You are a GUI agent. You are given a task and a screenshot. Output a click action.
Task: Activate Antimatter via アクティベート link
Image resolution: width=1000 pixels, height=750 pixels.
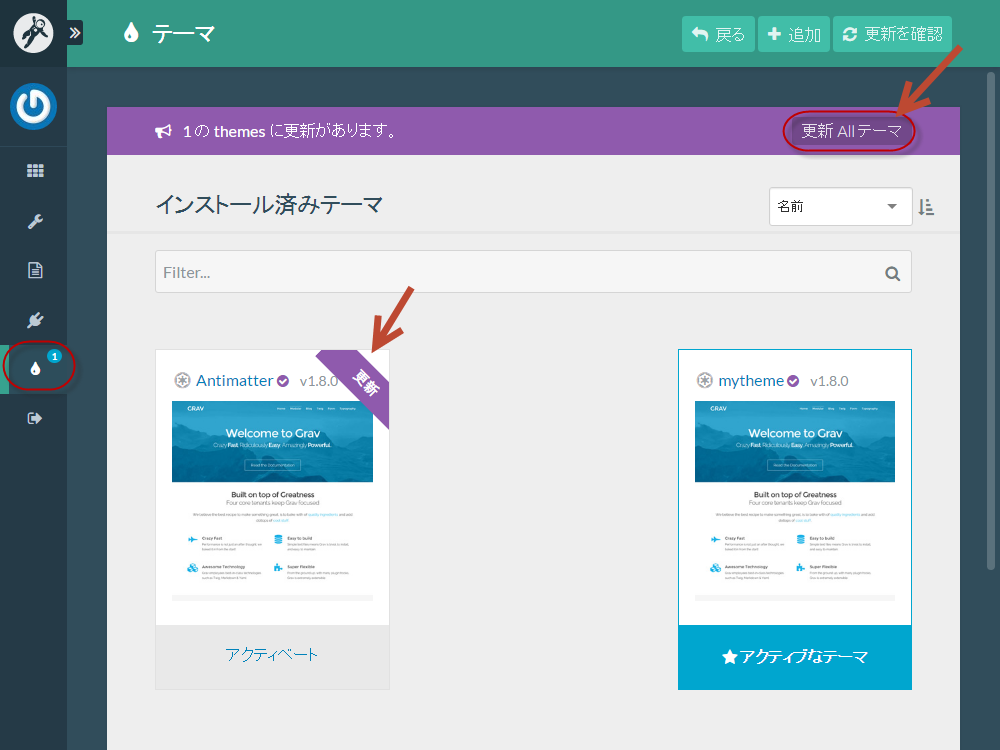[272, 655]
